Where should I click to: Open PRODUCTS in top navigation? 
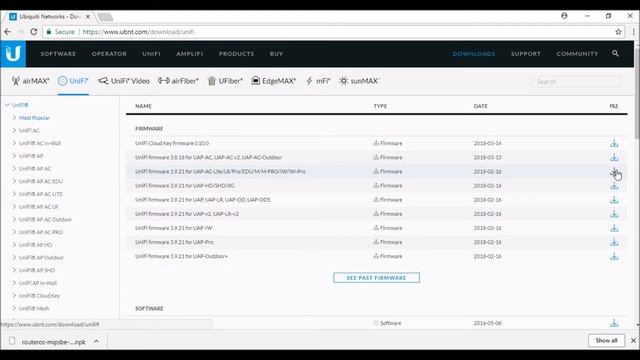coord(236,54)
